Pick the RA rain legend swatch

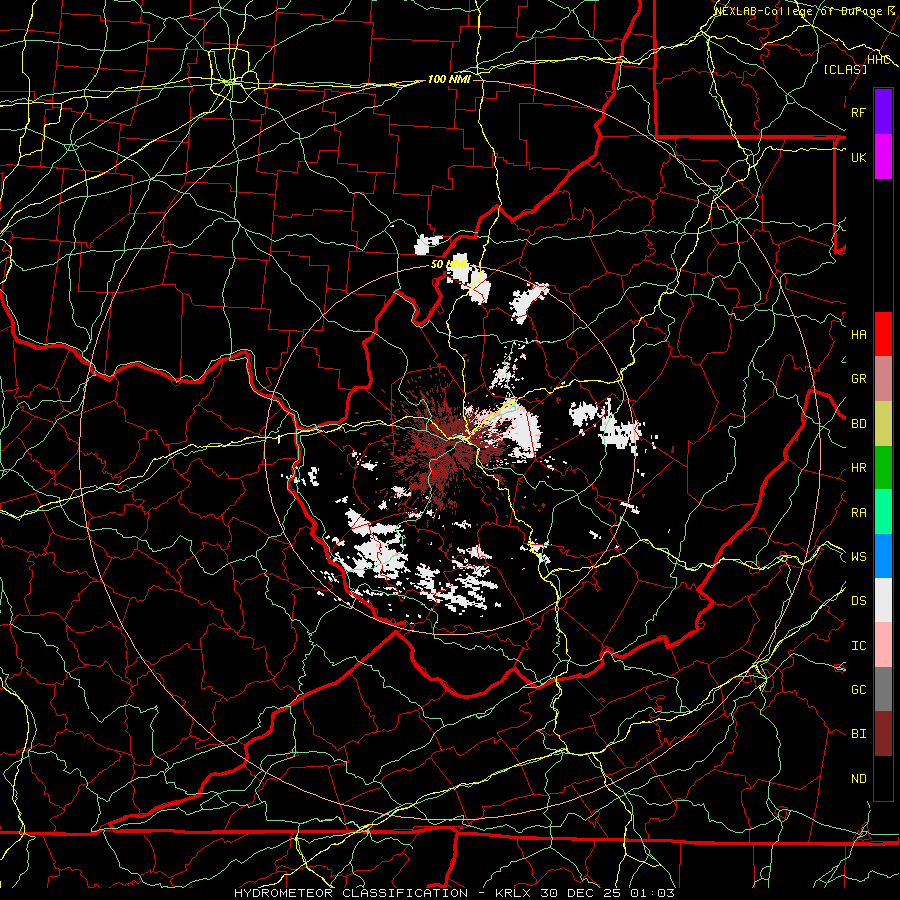(883, 512)
